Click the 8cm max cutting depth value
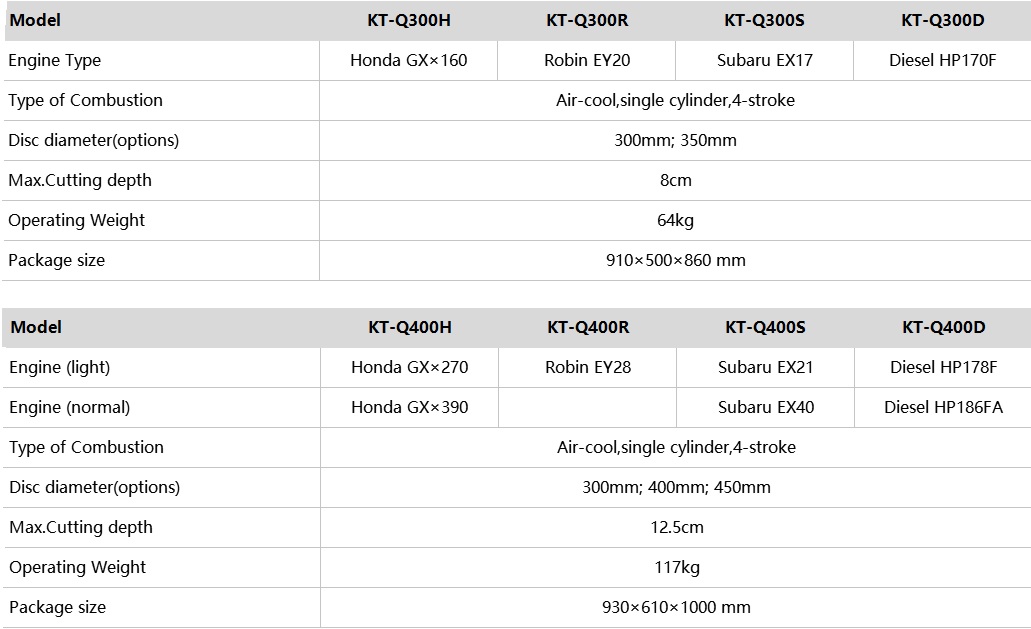The height and width of the screenshot is (629, 1031). tap(675, 180)
